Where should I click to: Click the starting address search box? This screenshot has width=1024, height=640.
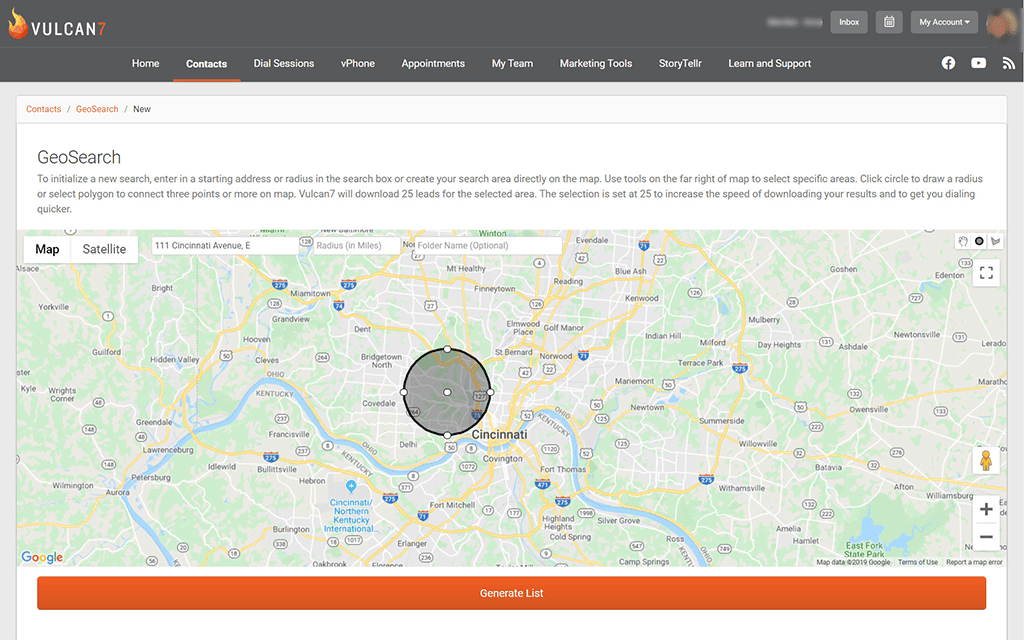tap(225, 246)
